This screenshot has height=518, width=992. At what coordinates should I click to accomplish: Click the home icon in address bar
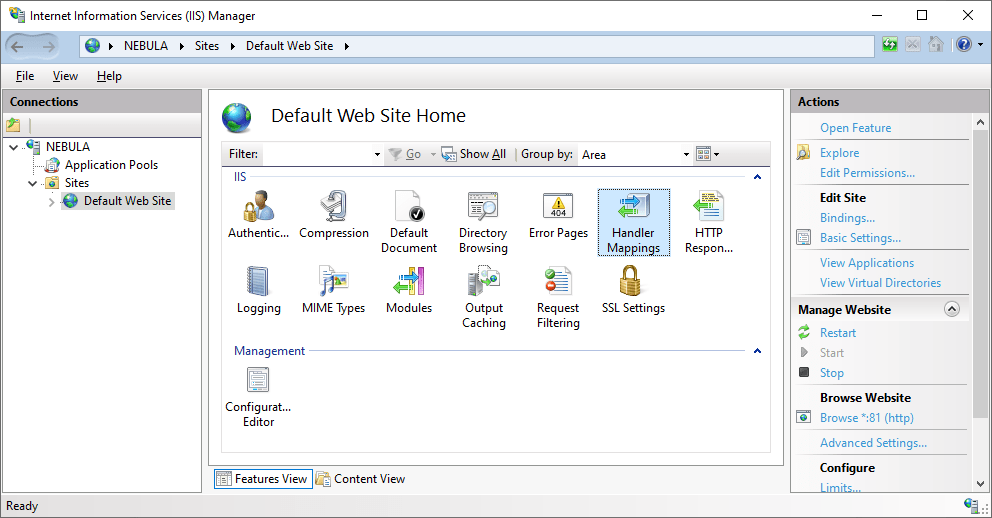(x=936, y=44)
